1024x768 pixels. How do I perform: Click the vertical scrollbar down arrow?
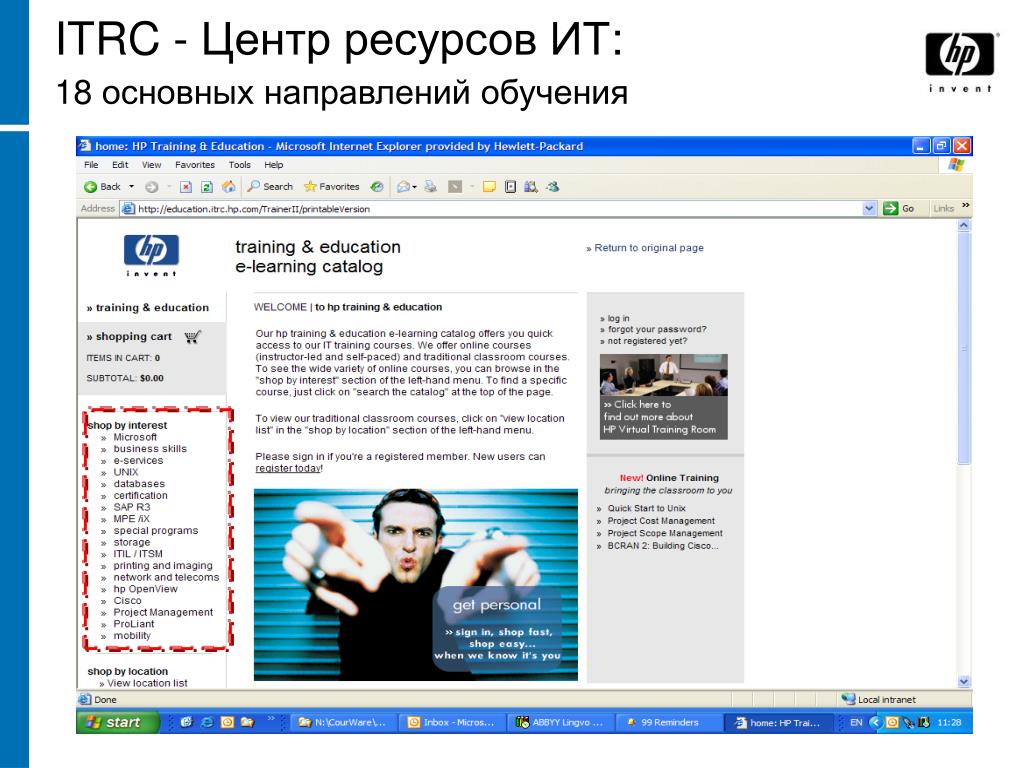pos(964,681)
